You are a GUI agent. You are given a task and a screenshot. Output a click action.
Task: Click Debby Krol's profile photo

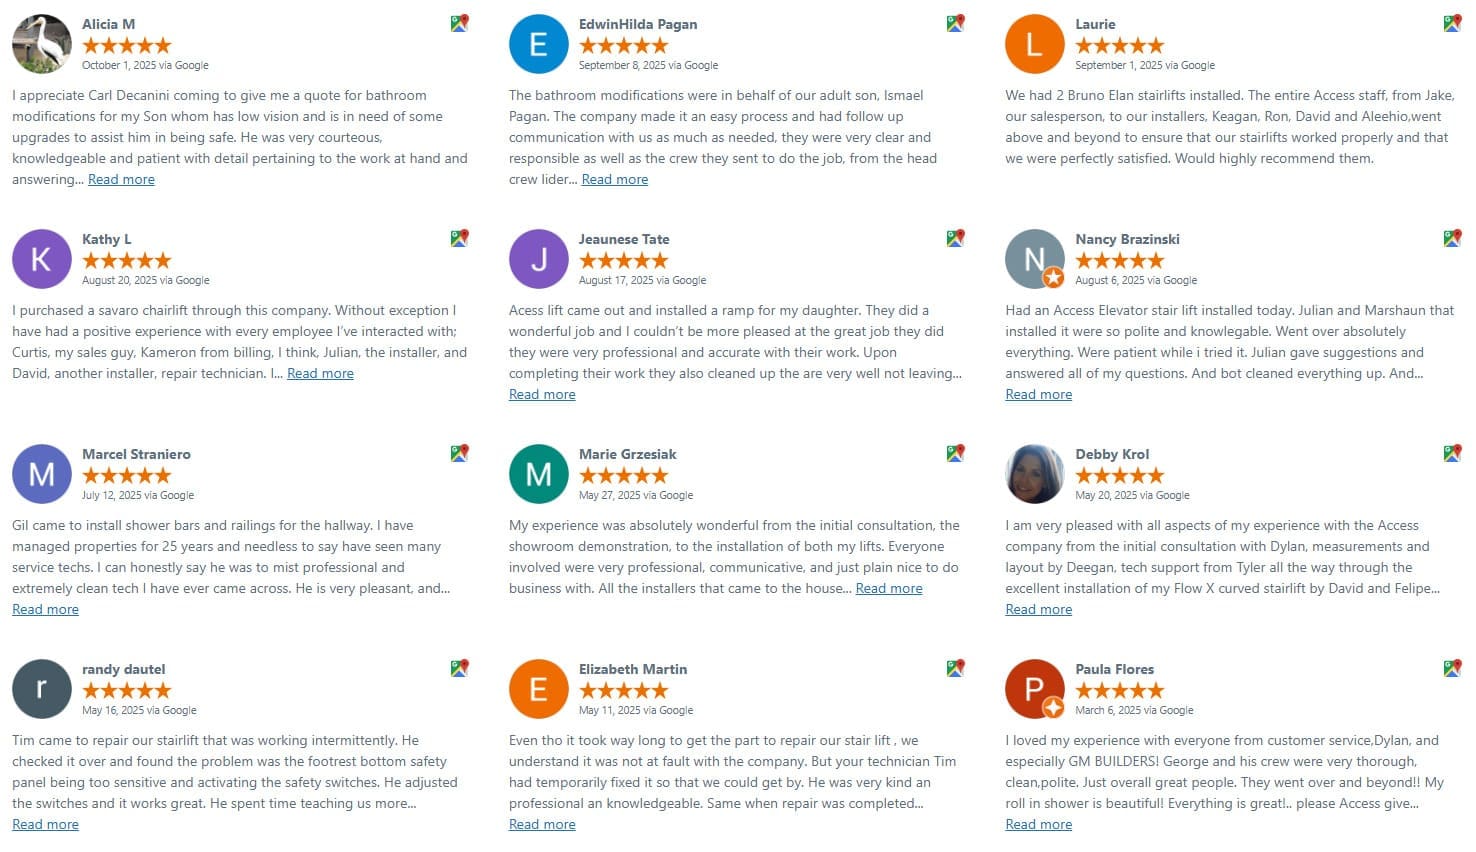[1034, 474]
